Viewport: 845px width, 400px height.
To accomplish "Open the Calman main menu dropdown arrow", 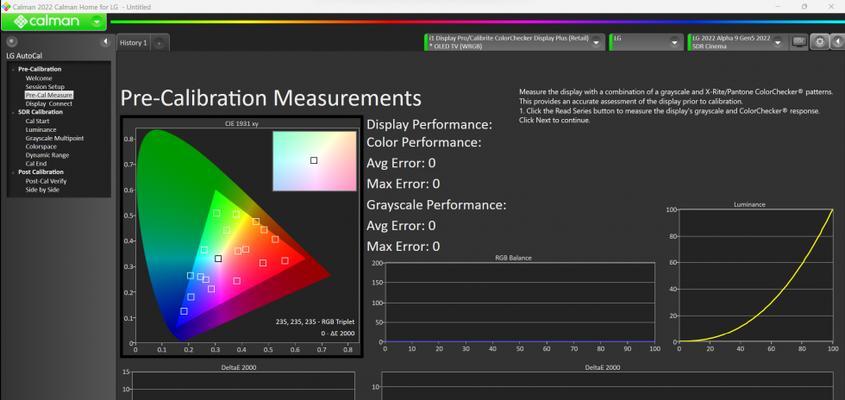I will pyautogui.click(x=96, y=22).
